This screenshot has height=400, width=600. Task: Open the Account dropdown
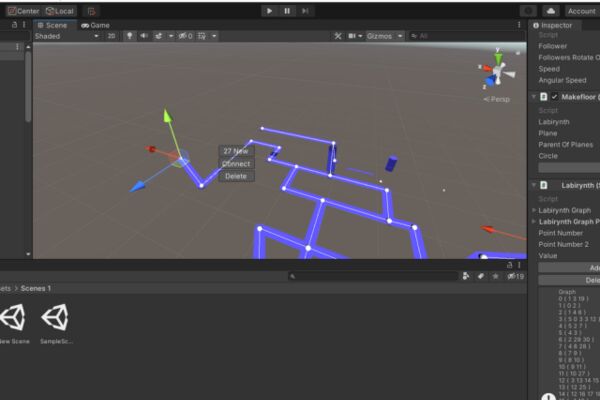(x=581, y=11)
